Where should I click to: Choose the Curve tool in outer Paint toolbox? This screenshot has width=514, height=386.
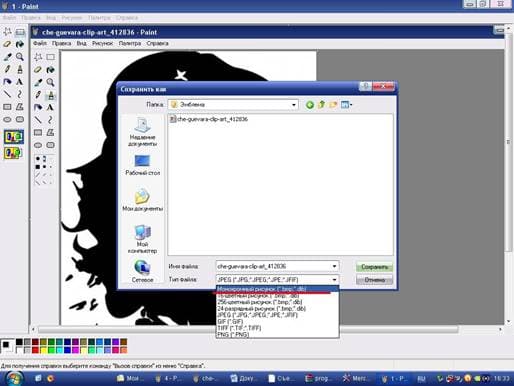point(20,94)
